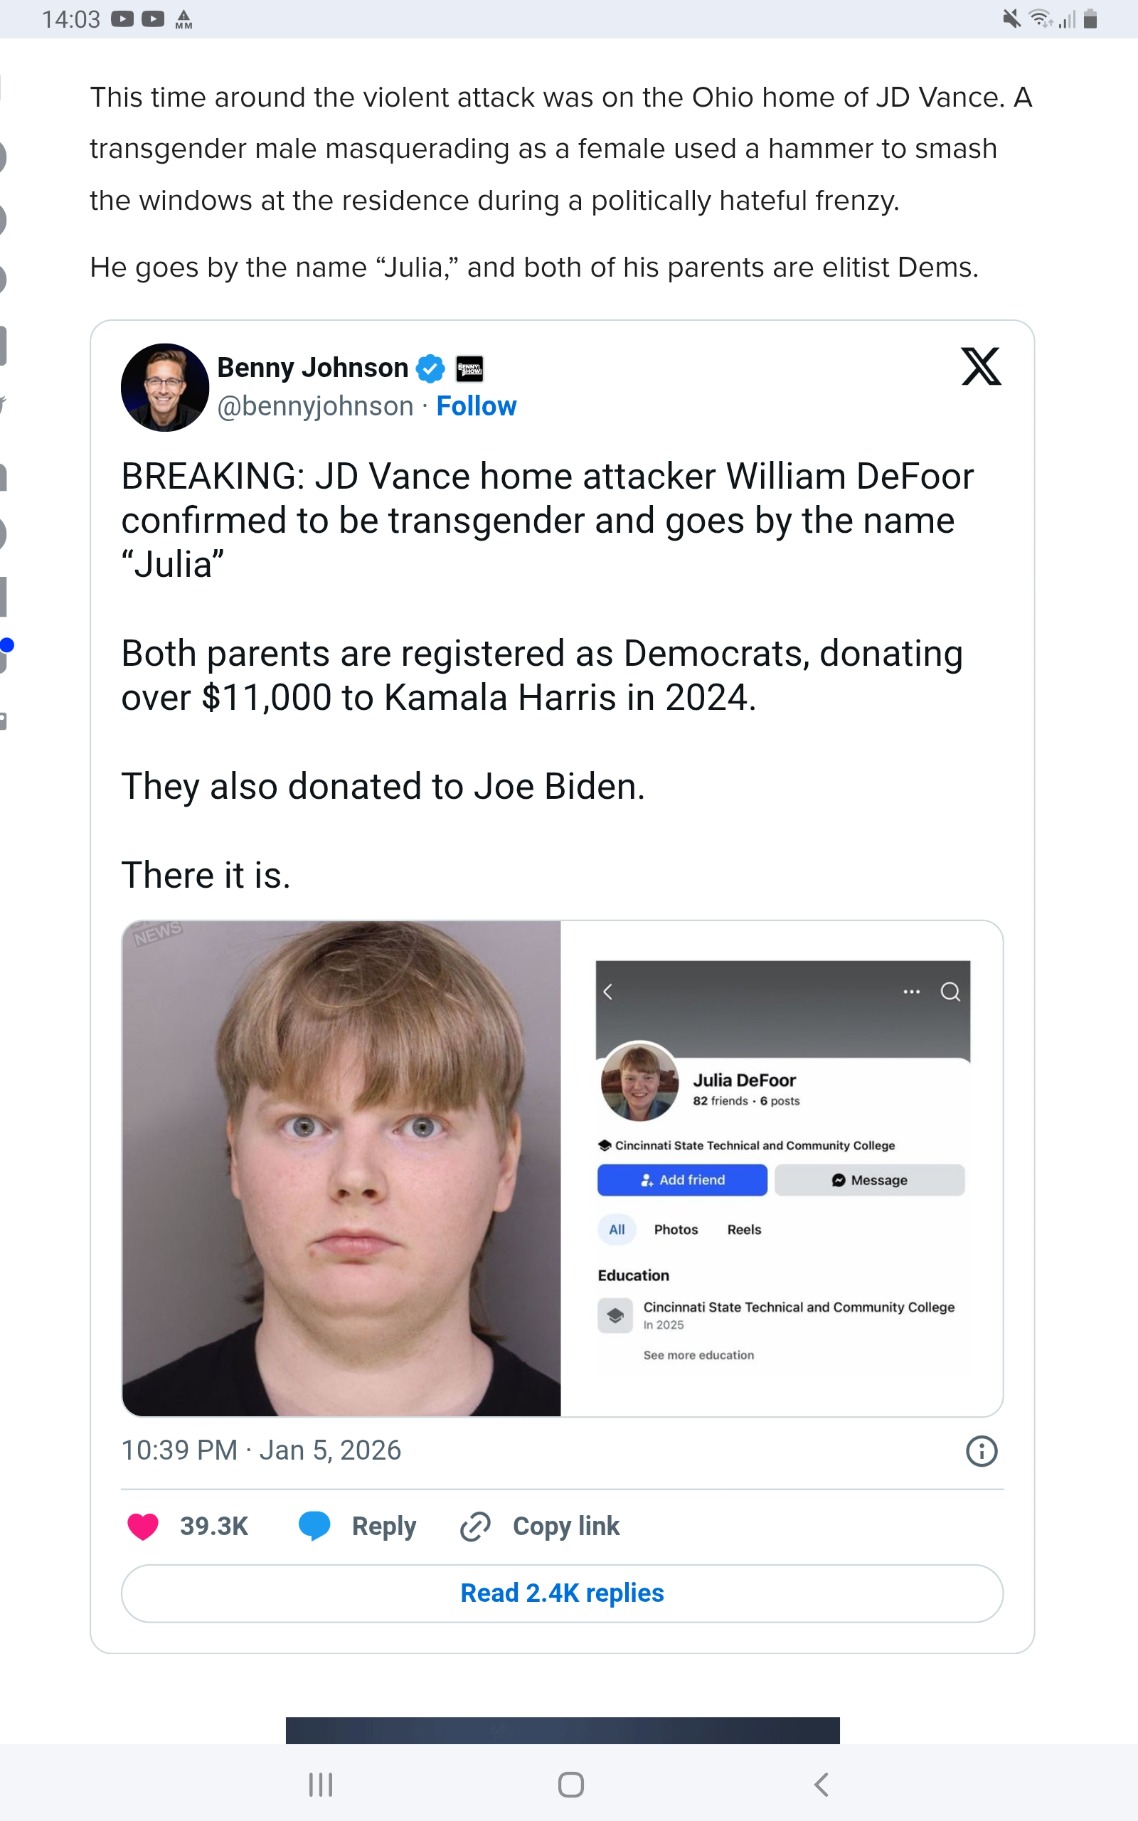This screenshot has height=1821, width=1138.
Task: Tap the Copy link text
Action: [566, 1526]
